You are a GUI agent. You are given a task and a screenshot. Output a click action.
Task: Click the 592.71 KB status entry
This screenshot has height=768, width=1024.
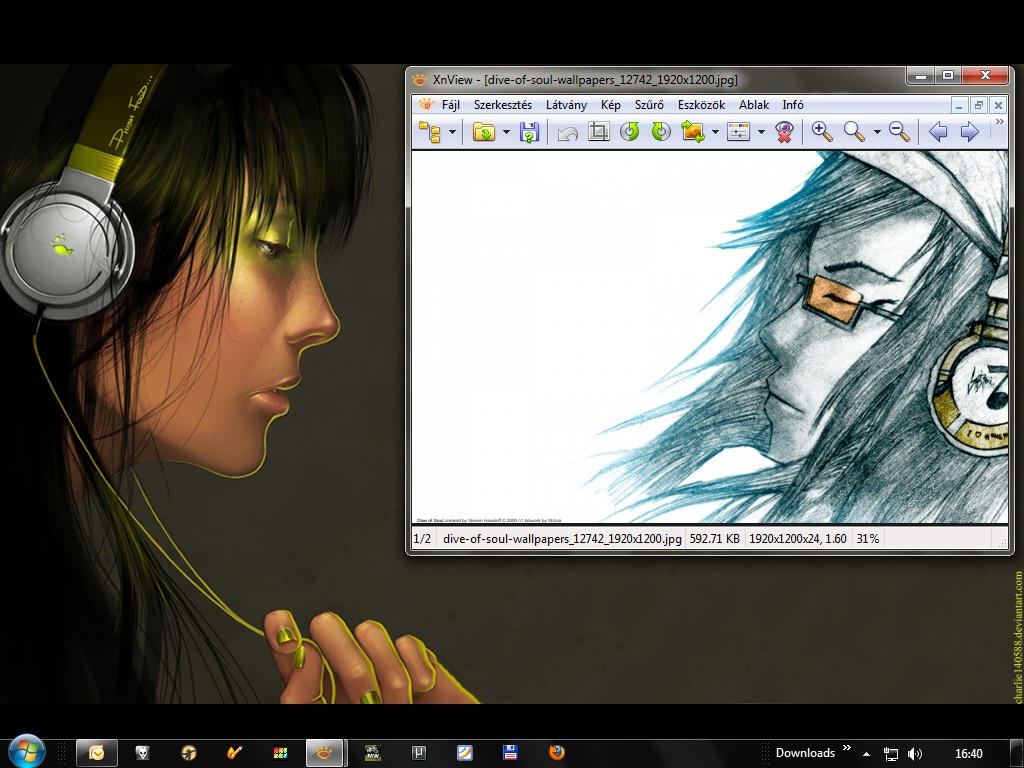[714, 539]
